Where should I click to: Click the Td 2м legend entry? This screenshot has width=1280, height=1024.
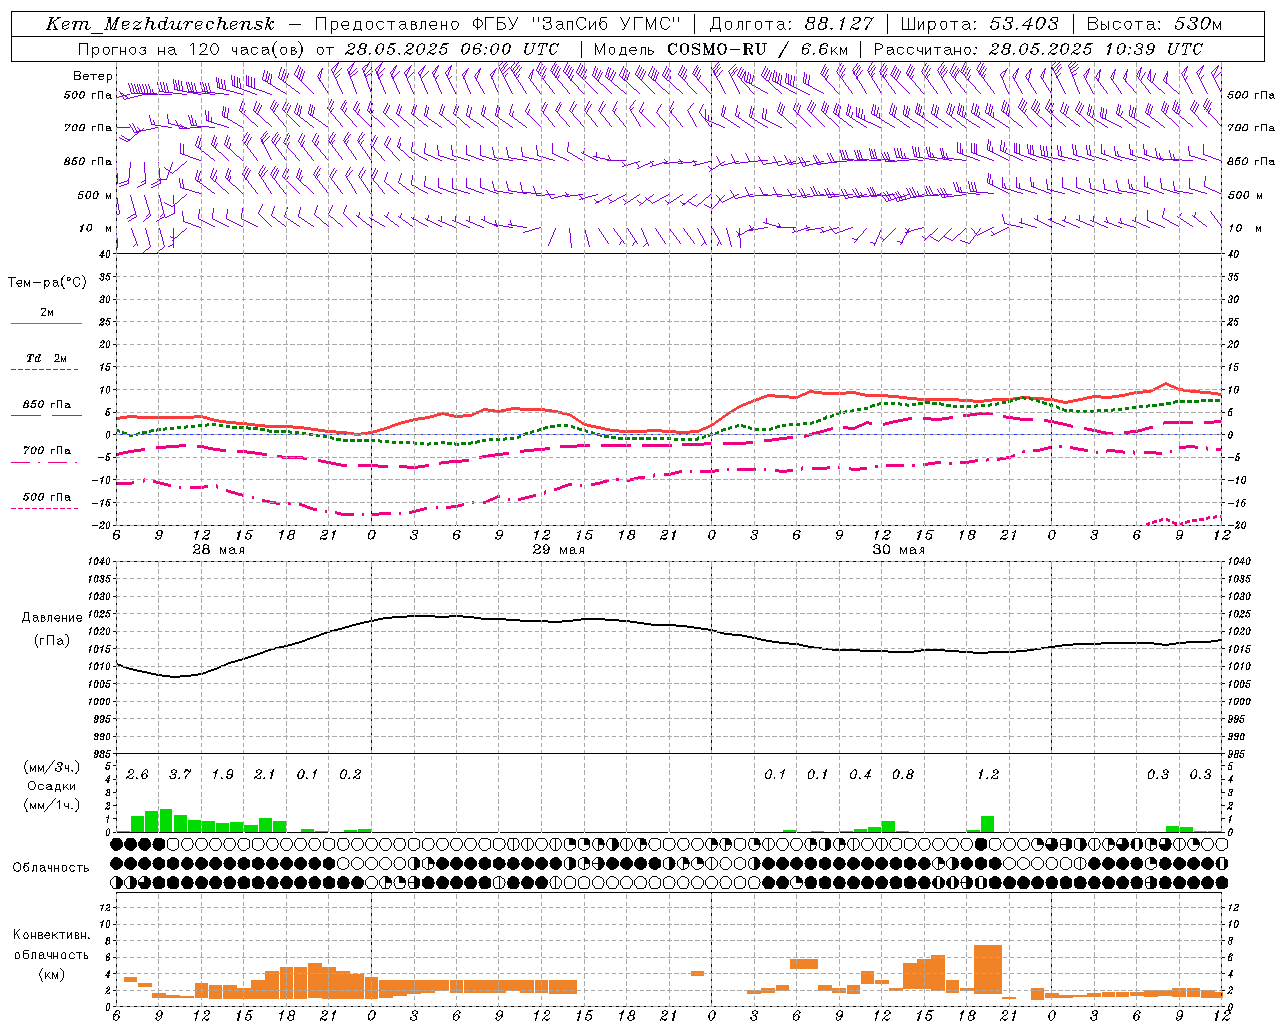point(46,358)
